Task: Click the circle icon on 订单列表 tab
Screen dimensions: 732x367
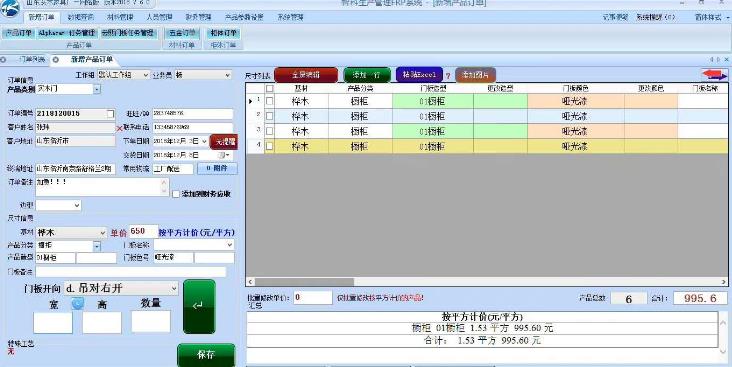Action: tap(3, 60)
